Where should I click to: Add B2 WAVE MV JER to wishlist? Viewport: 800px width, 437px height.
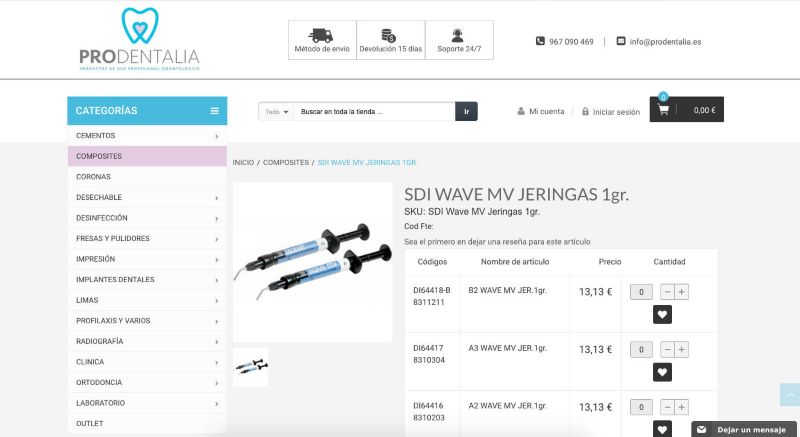(x=662, y=315)
